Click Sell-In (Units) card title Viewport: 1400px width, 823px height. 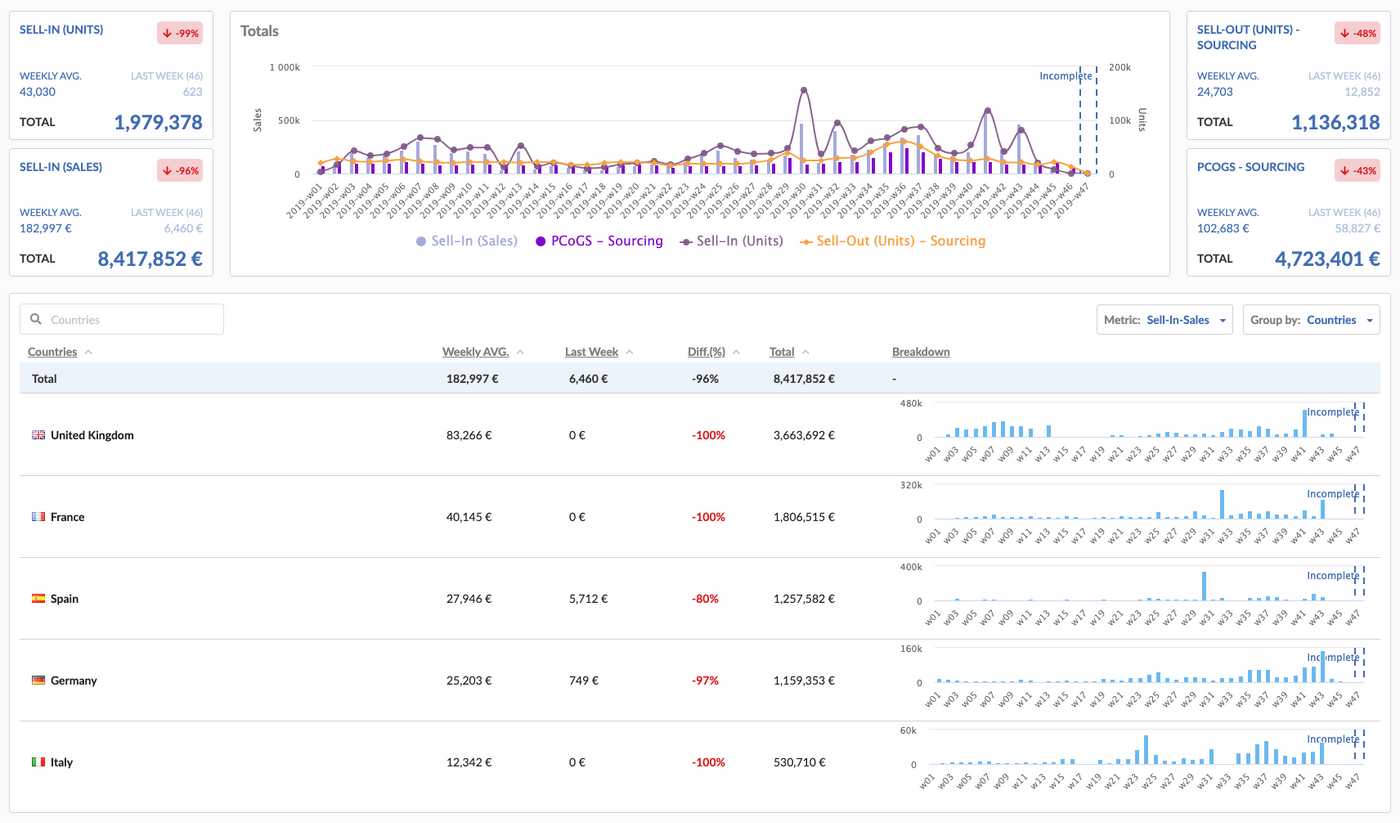pos(61,31)
